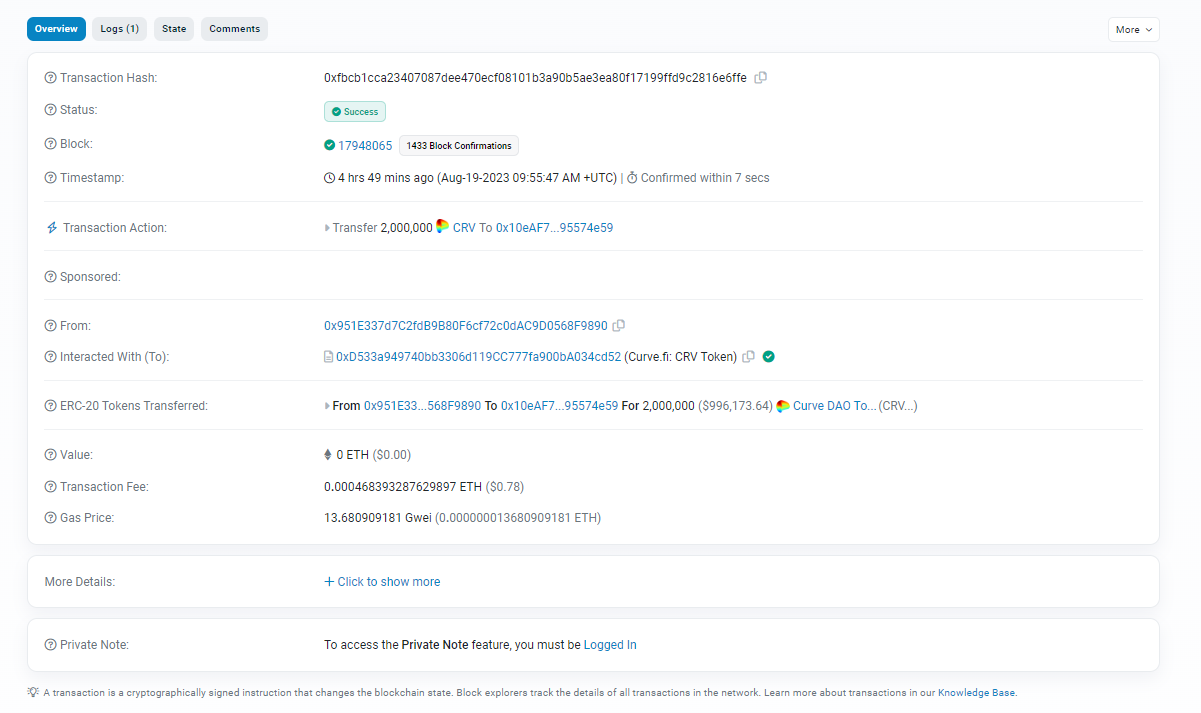1201x713 pixels.
Task: Click the Curve DAO token logo icon
Action: [x=783, y=406]
